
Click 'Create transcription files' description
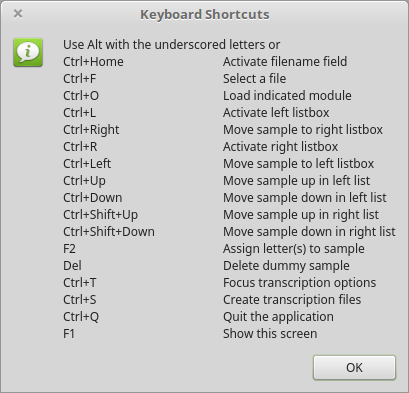click(292, 300)
